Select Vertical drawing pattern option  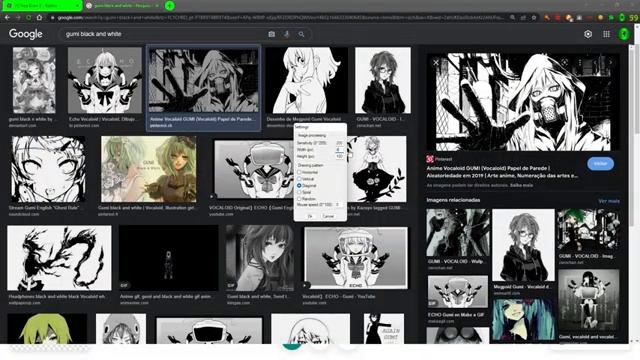coord(299,179)
